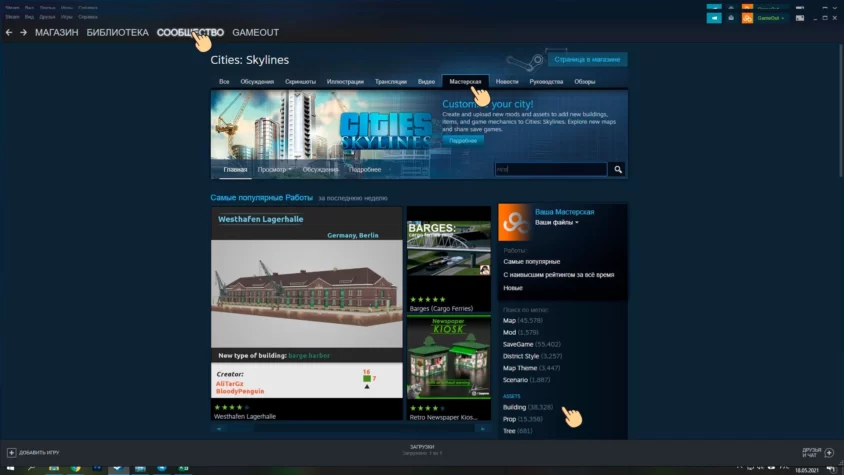Open the Westhafen Lagerhalle workshop item
844x475 pixels.
(x=307, y=313)
